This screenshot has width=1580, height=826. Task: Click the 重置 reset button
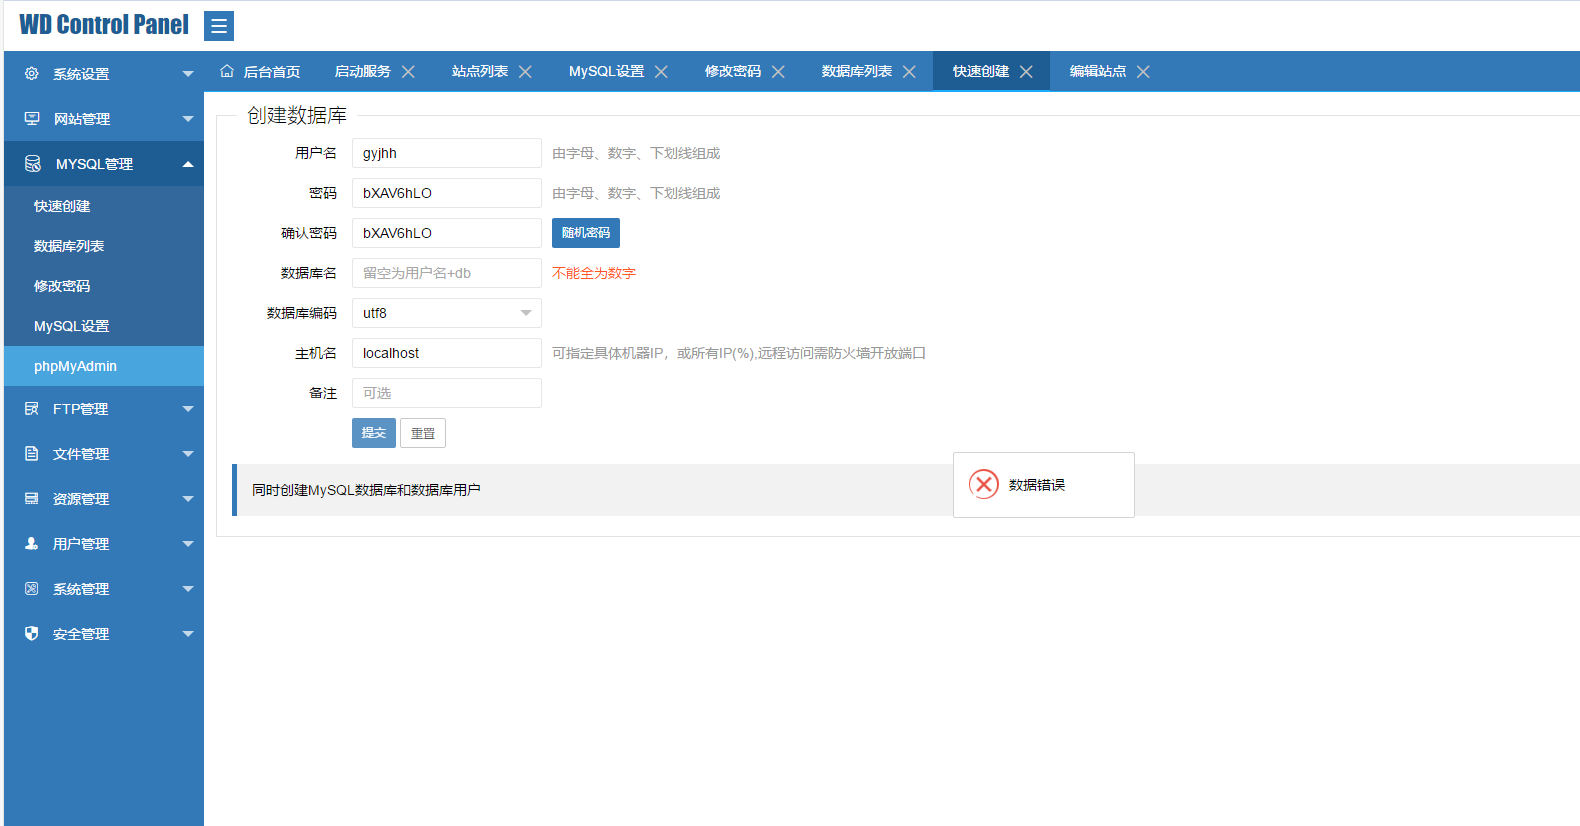pos(423,433)
